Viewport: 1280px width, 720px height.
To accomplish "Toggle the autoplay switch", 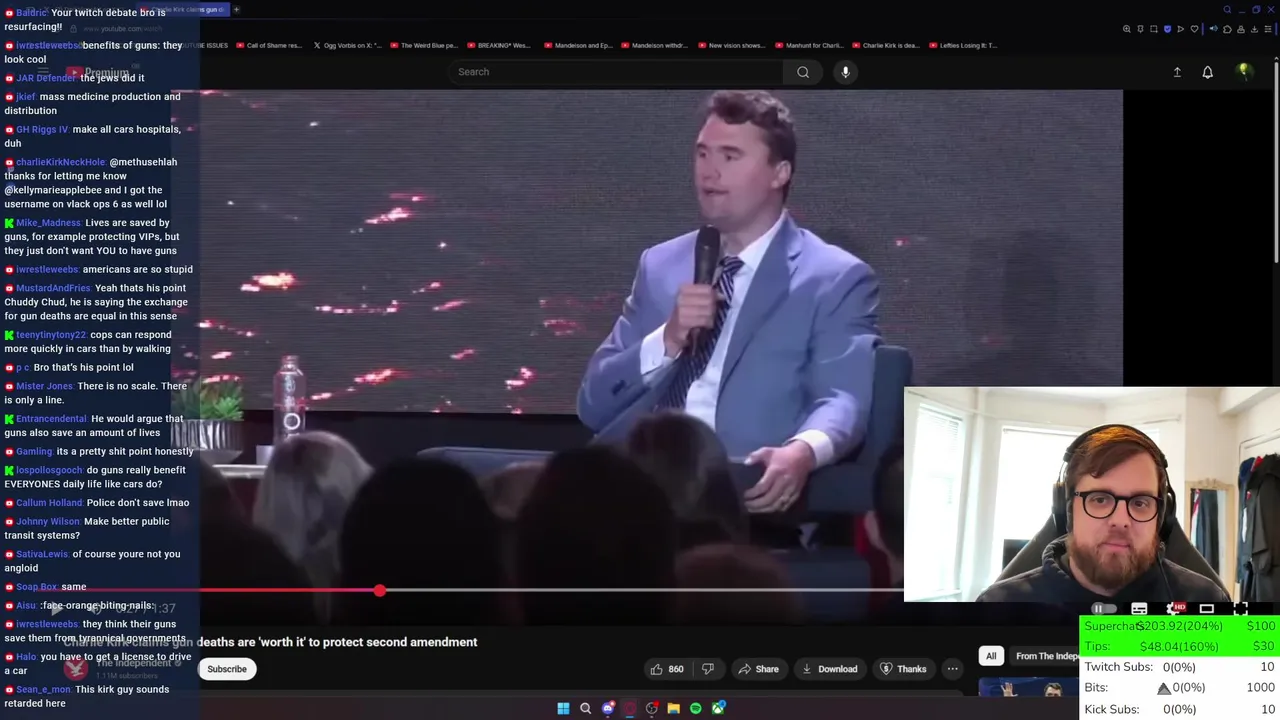I will 1104,609.
